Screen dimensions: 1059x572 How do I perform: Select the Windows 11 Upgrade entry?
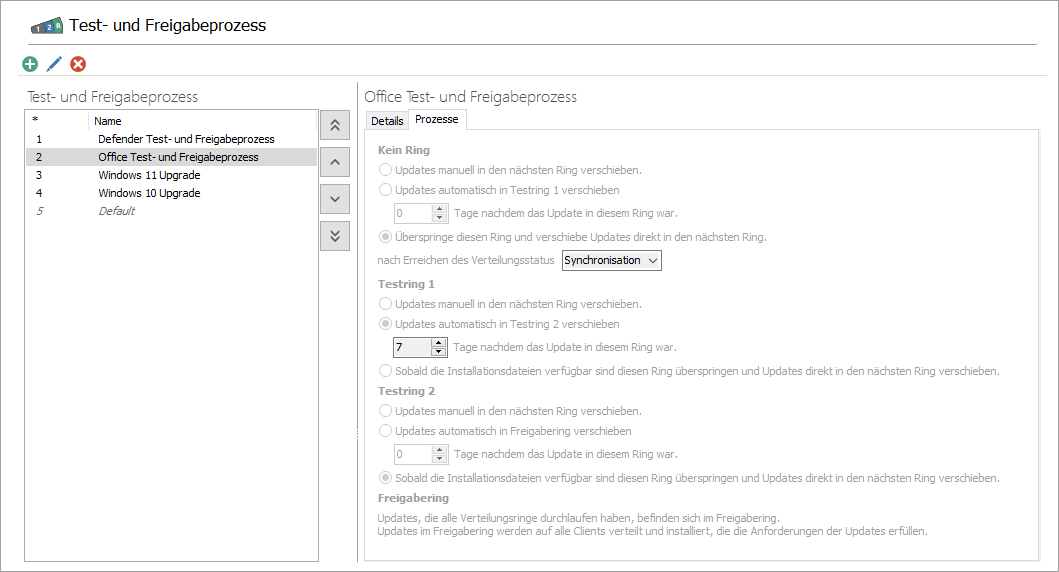pyautogui.click(x=149, y=175)
